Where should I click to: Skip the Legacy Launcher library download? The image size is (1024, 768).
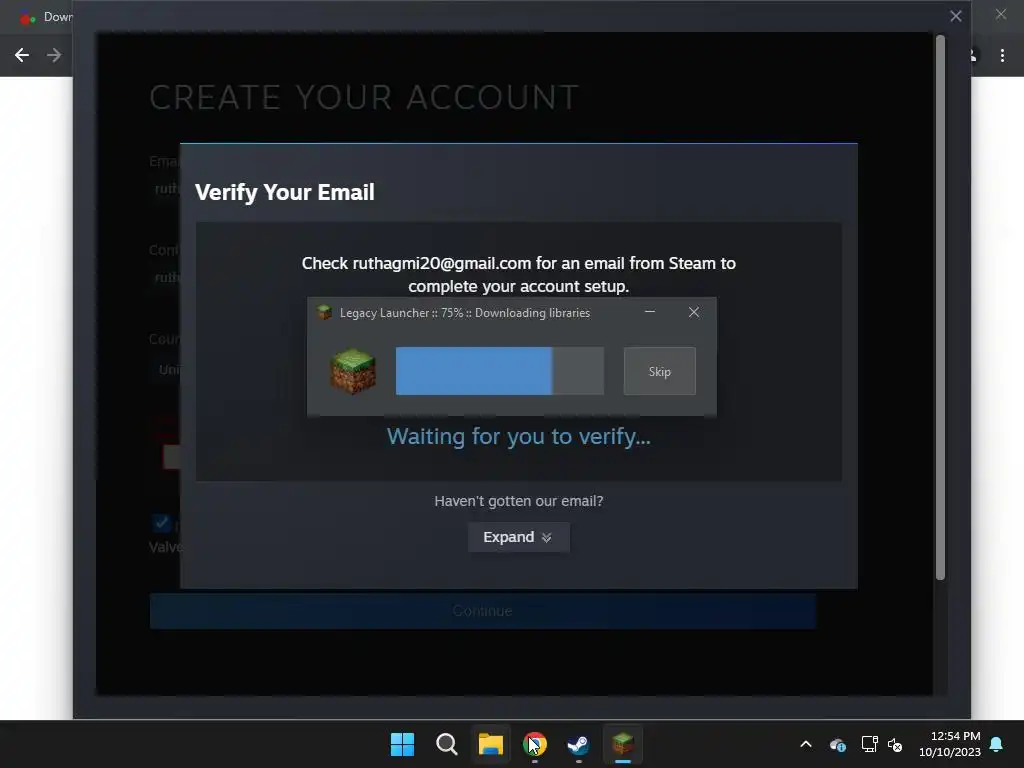click(660, 371)
